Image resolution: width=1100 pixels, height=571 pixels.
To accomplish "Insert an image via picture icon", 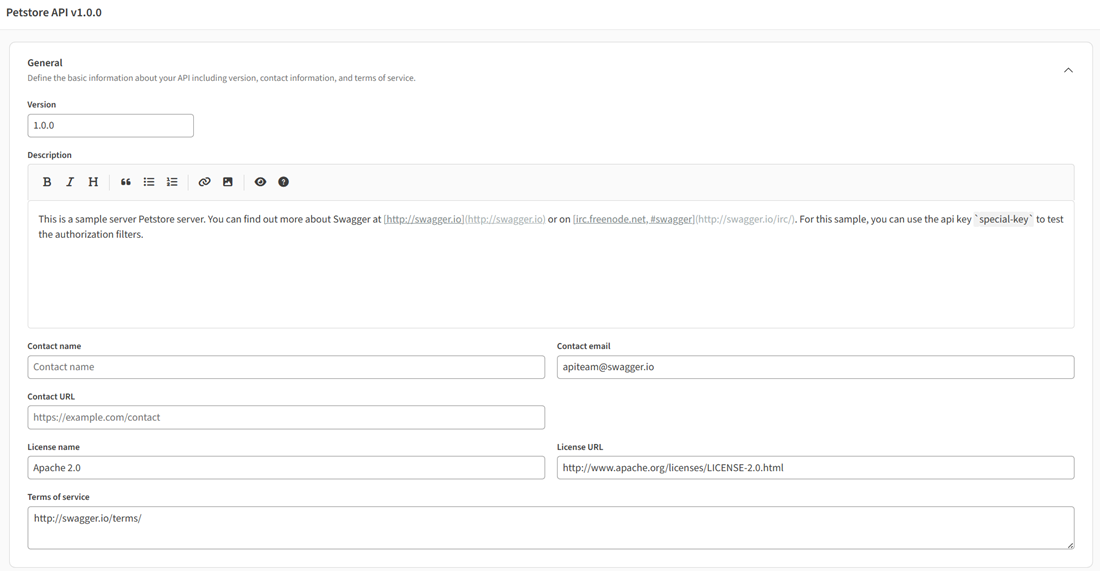I will coord(227,182).
